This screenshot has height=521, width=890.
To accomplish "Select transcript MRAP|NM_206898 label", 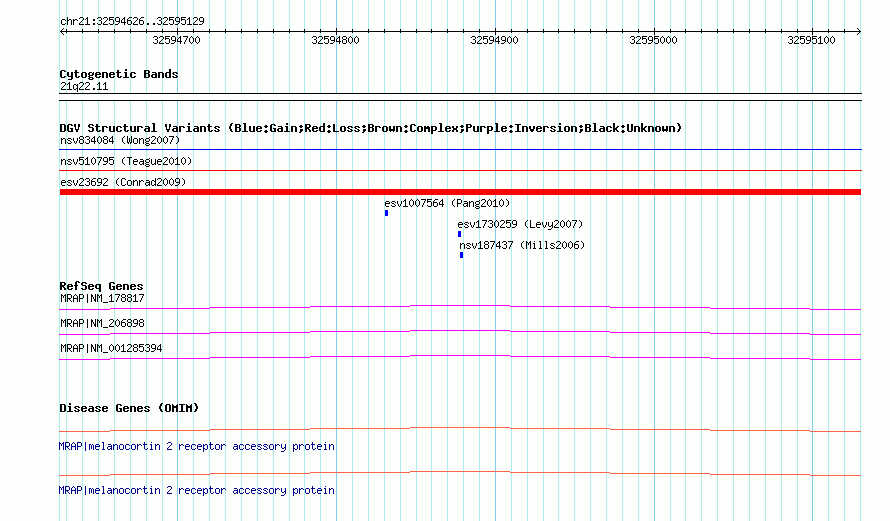I will (102, 323).
